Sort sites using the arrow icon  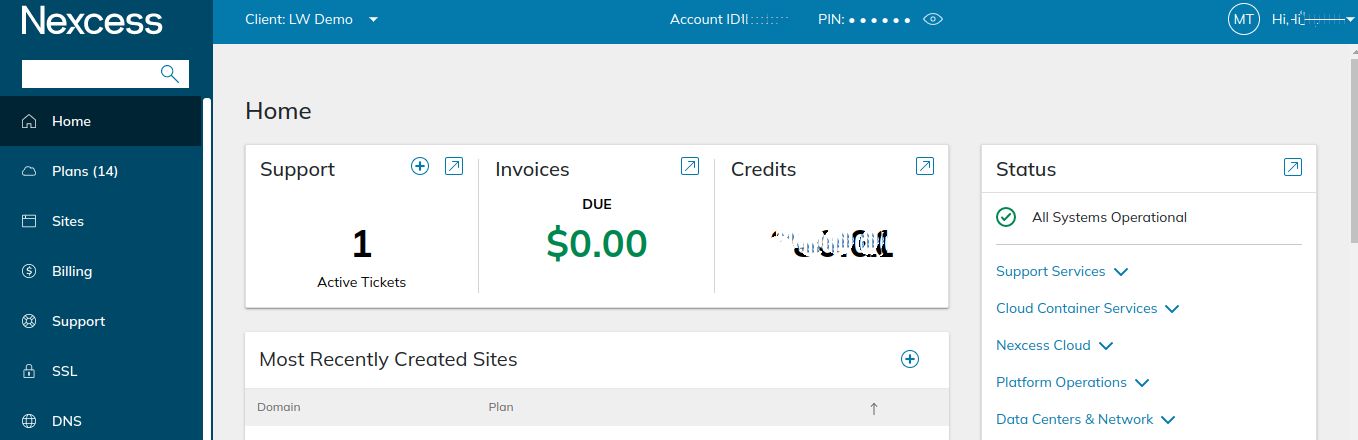point(874,408)
